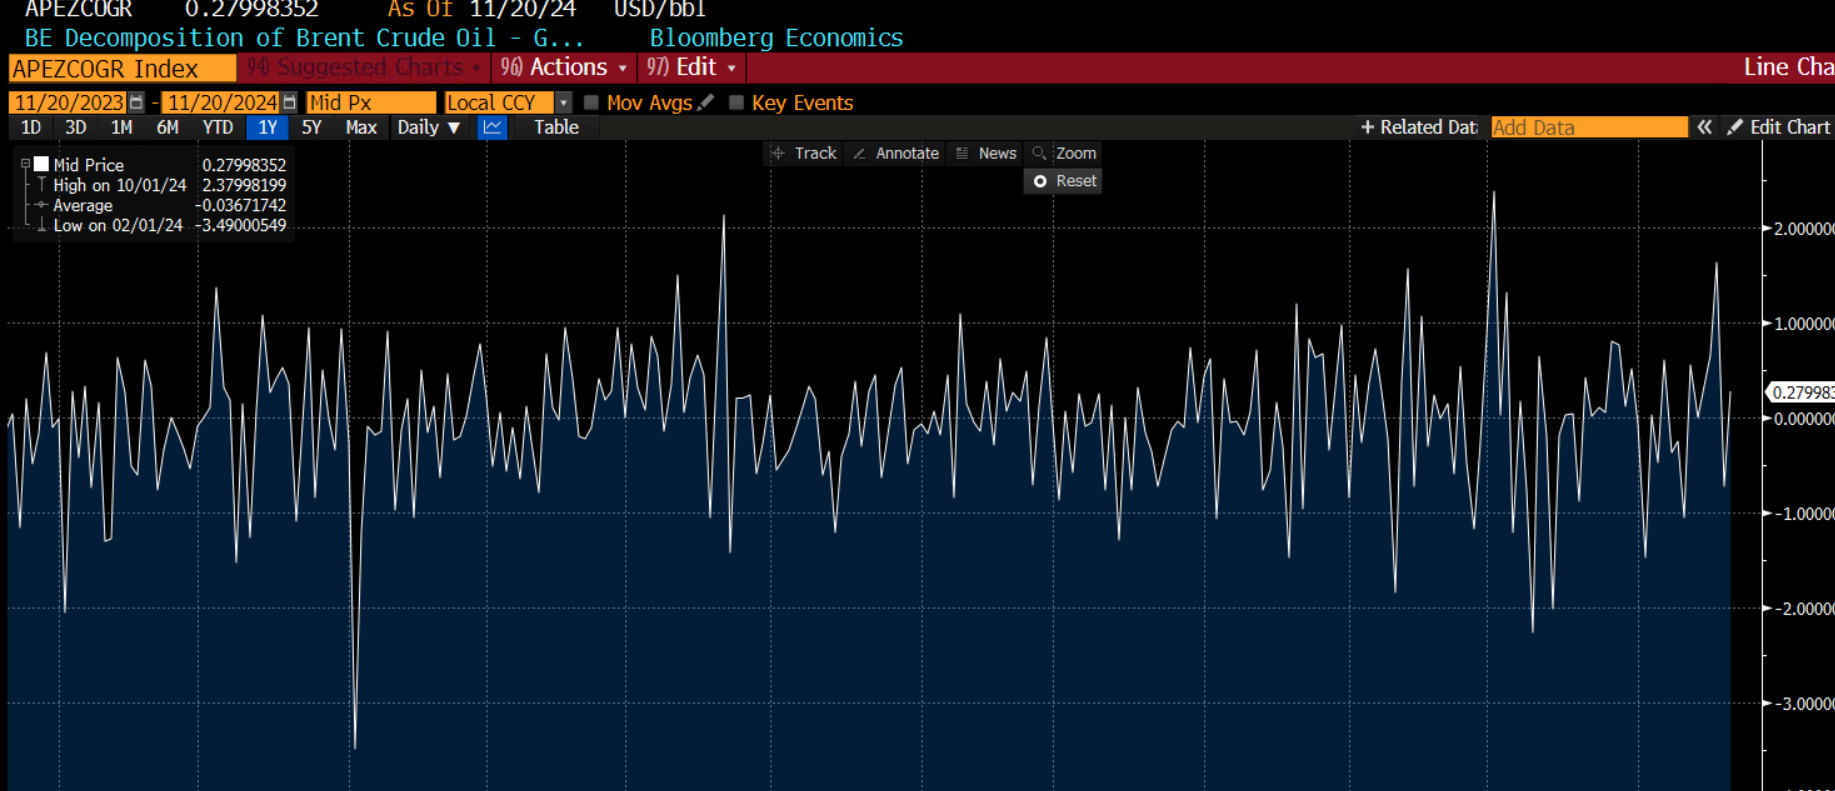
Task: Expand the Actions menu
Action: click(564, 68)
